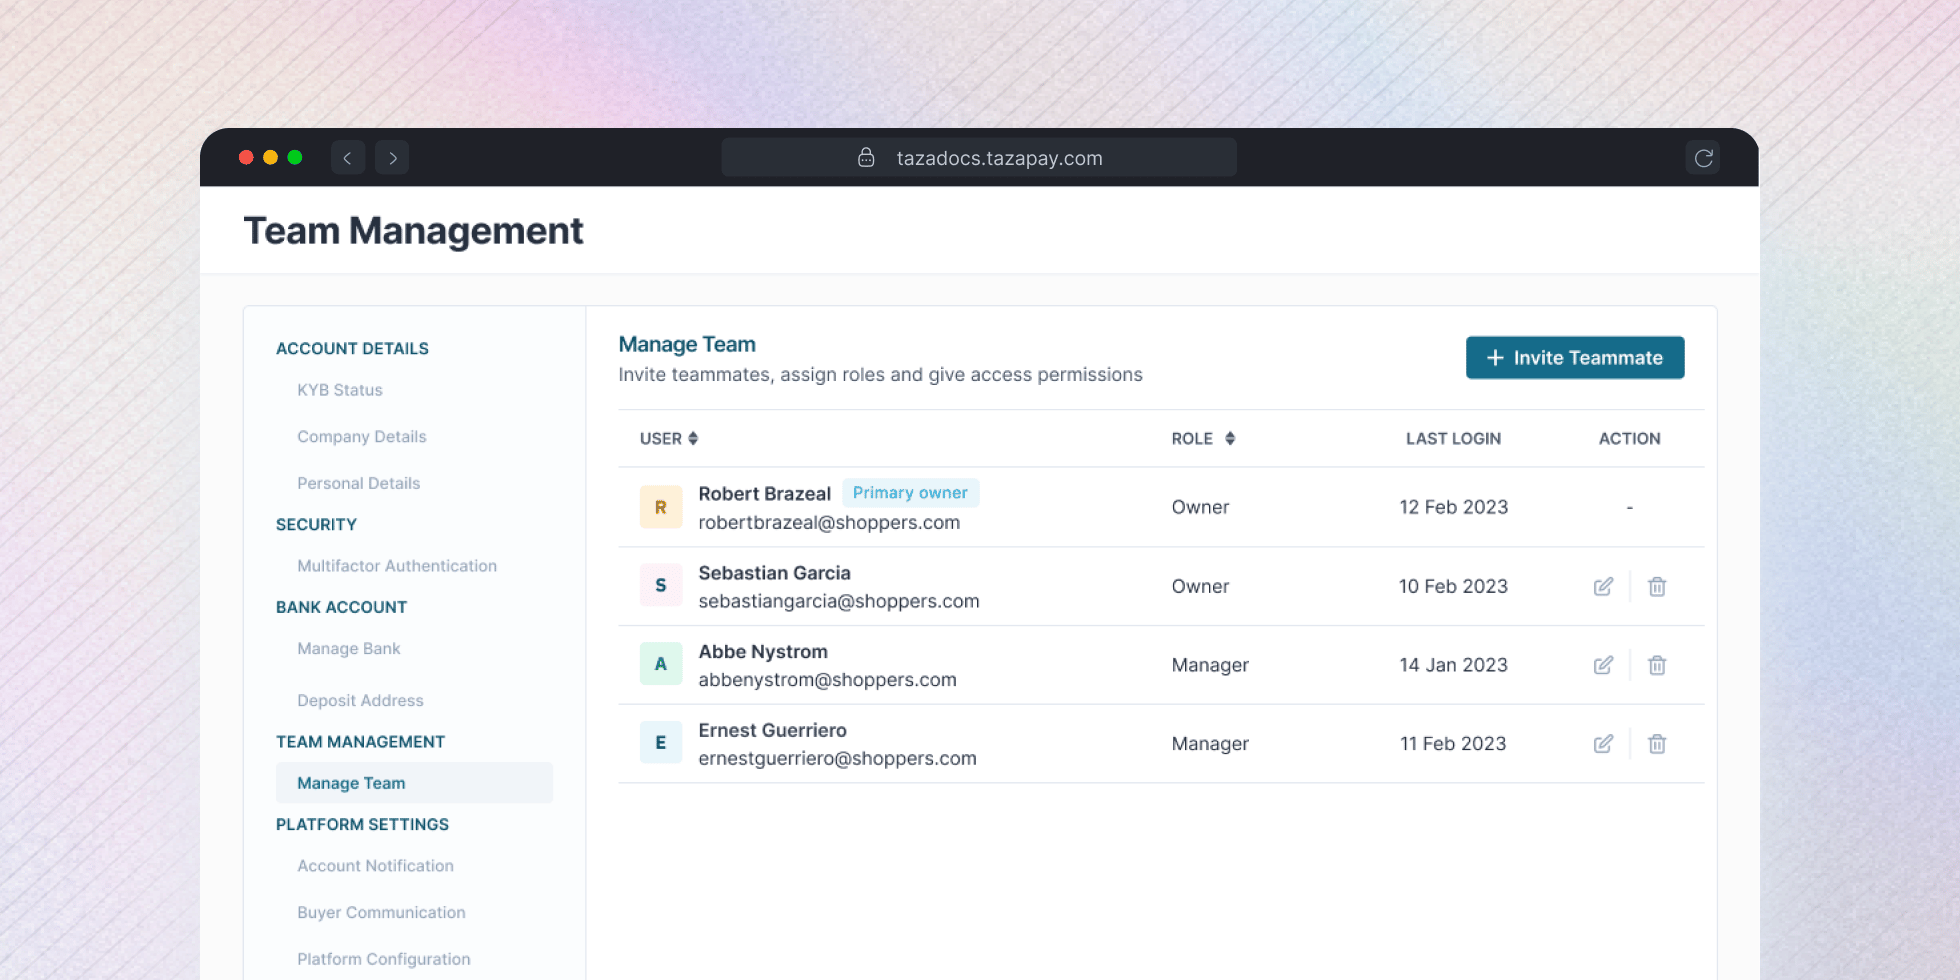The height and width of the screenshot is (980, 1960).
Task: Open Personal Details in sidebar
Action: coord(359,483)
